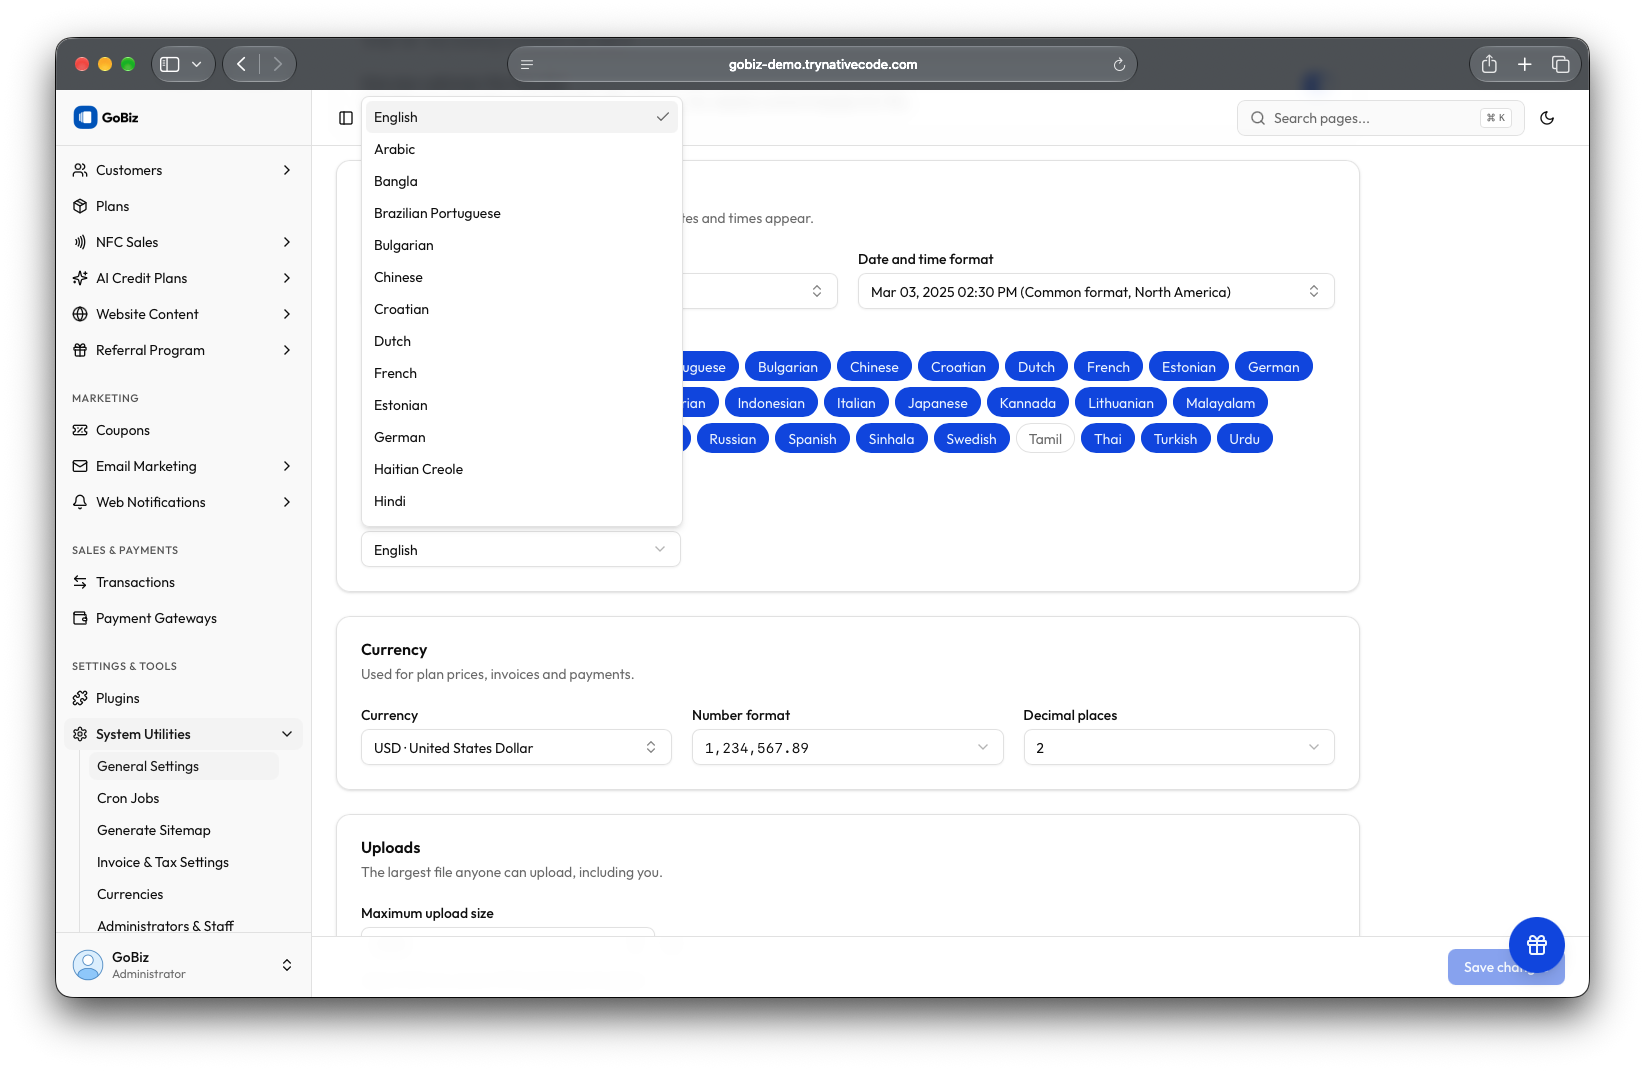Select Arabic from language list
Viewport: 1645px width, 1071px height.
(522, 149)
